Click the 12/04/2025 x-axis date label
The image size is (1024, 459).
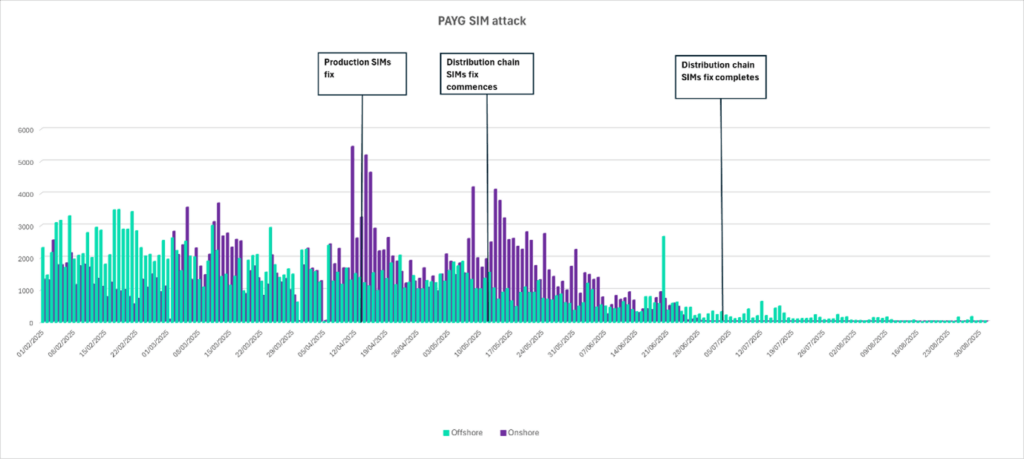click(341, 345)
